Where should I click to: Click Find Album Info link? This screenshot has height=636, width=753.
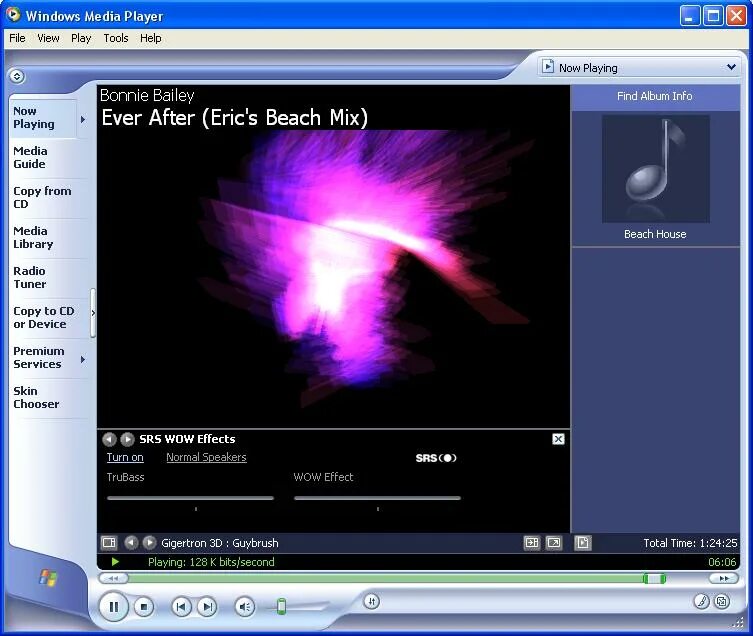[x=655, y=96]
